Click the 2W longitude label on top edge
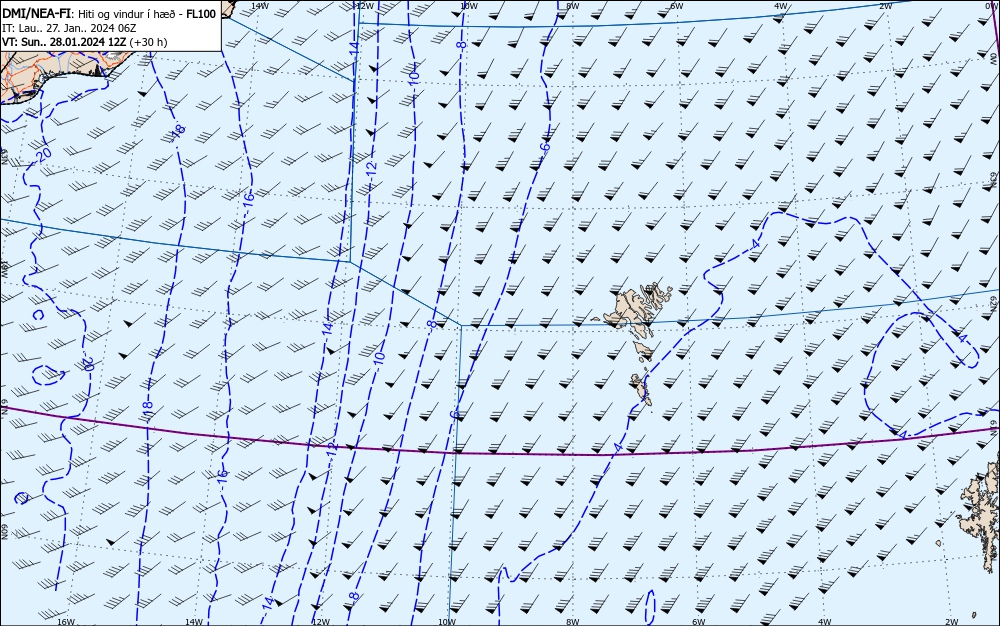 tap(885, 5)
